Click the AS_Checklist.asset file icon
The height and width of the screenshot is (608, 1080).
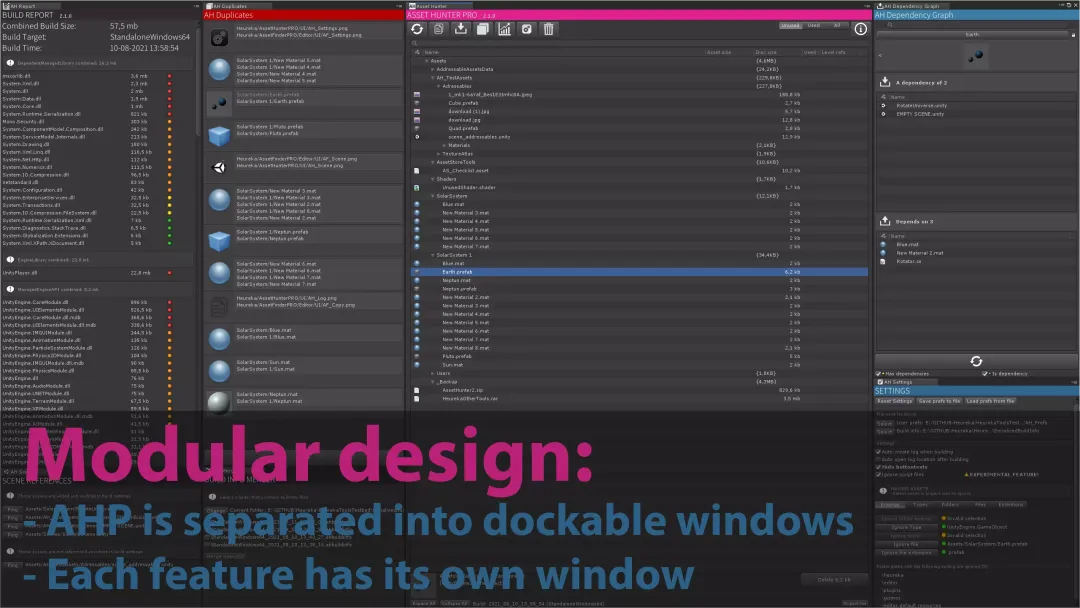417,170
